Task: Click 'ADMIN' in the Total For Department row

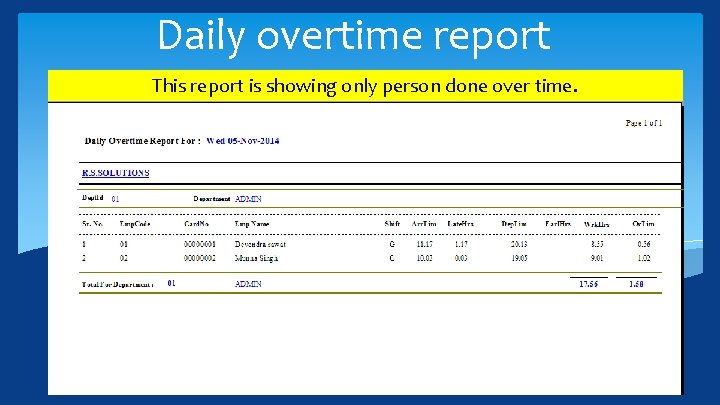Action: pos(248,284)
